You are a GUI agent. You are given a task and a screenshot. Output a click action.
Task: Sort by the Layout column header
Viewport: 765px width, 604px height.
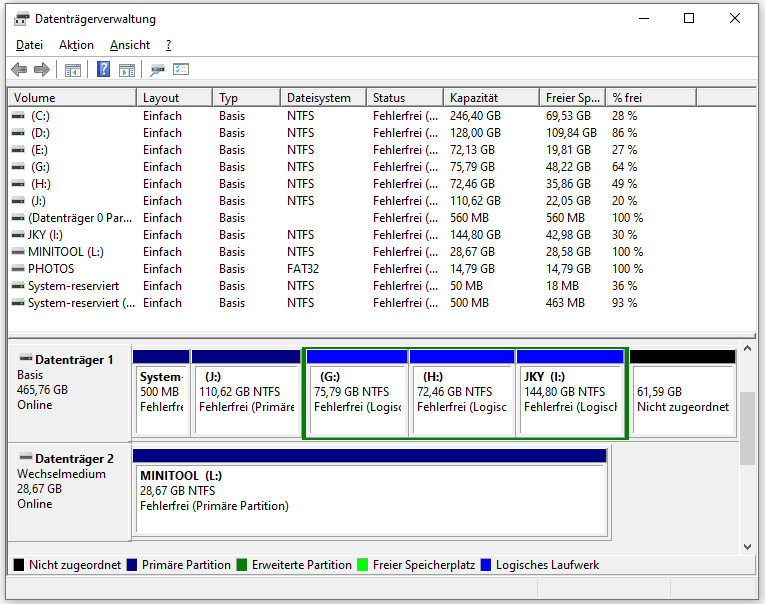175,98
